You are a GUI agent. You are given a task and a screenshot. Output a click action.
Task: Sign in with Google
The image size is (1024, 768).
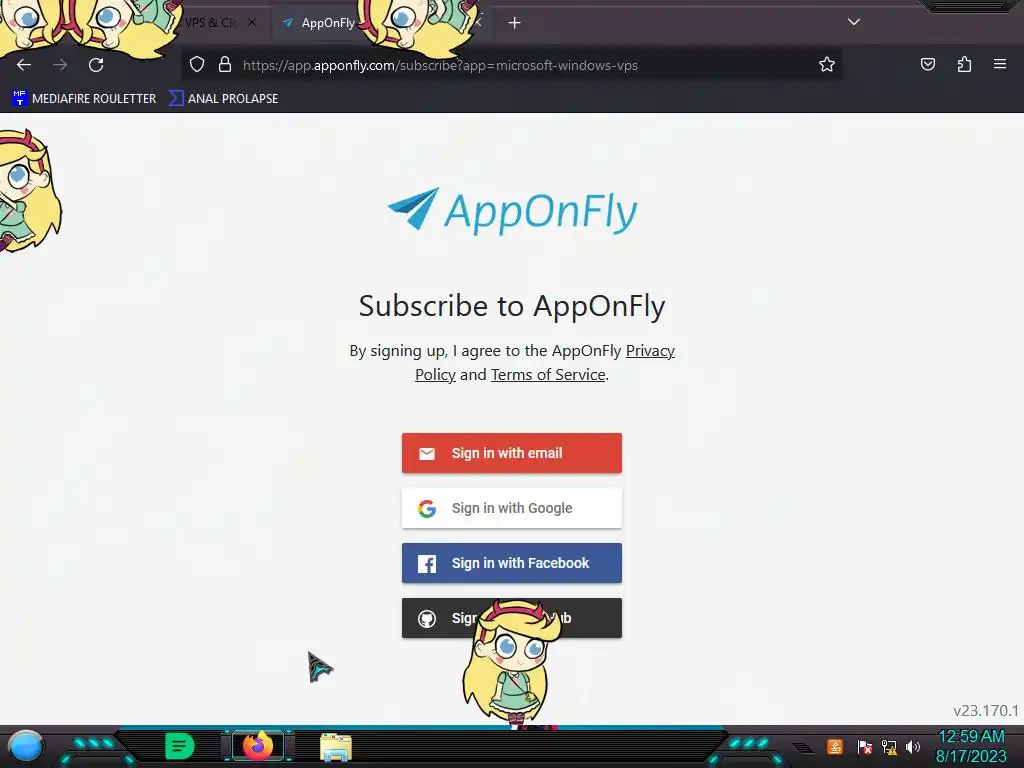point(512,508)
